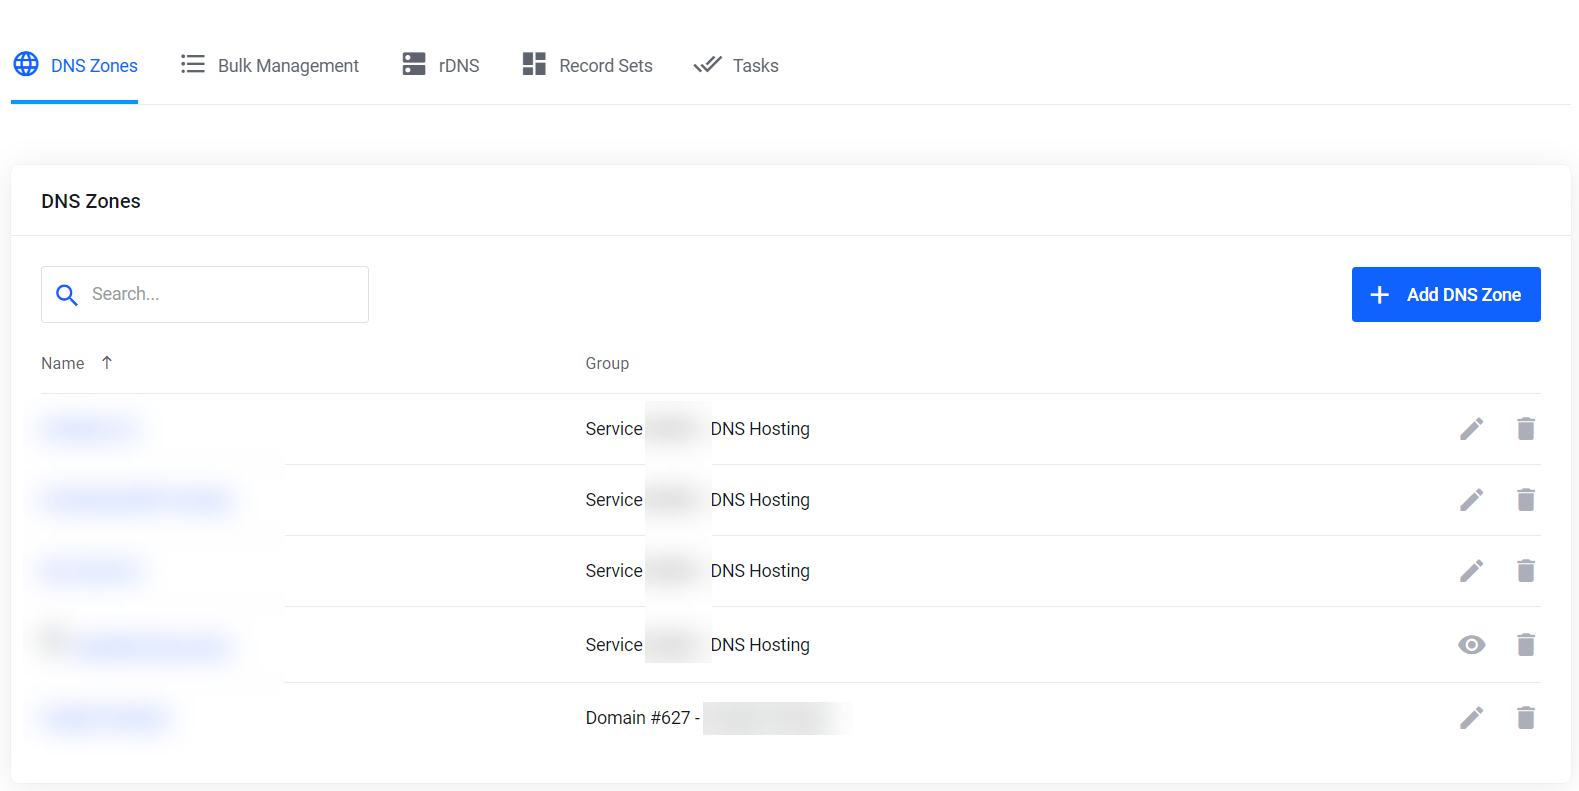Select the DNS Zones tab

pyautogui.click(x=76, y=66)
